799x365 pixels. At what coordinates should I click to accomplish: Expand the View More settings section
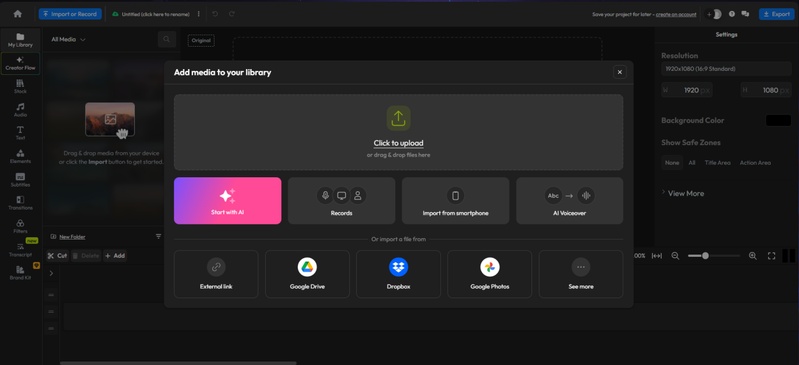[683, 193]
